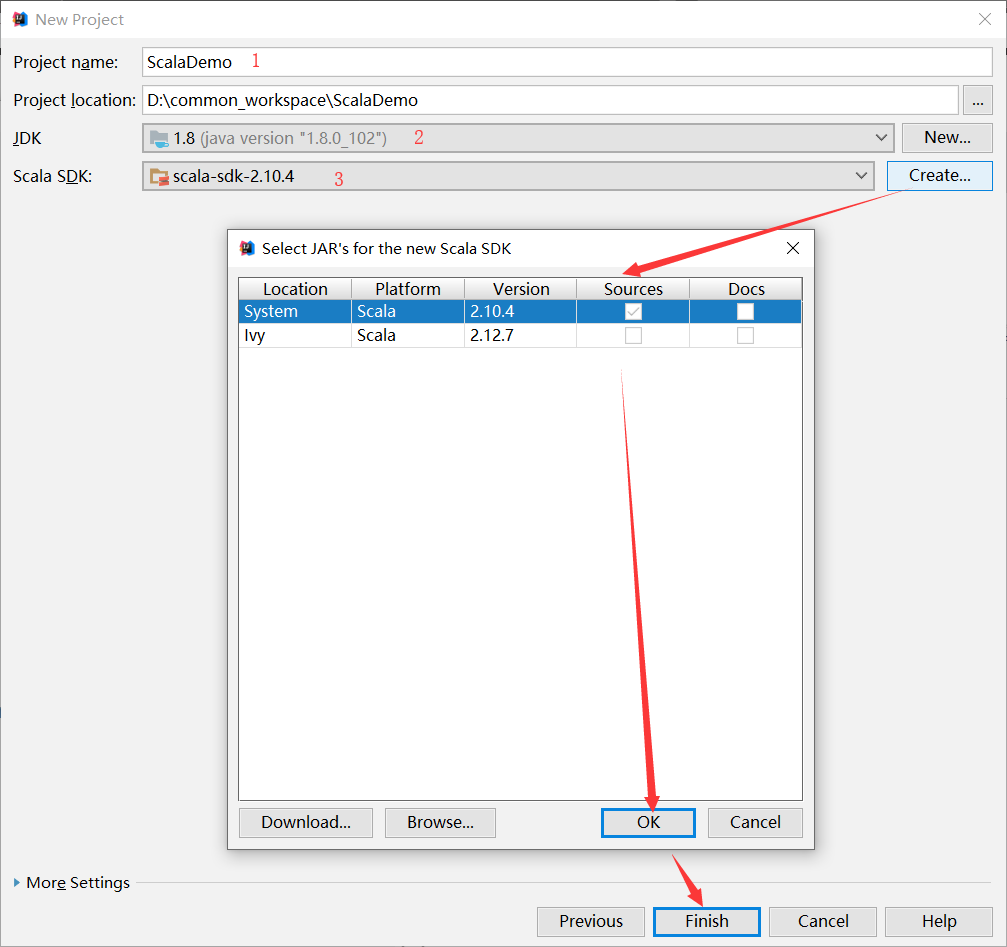Screen dimensions: 1007x947
Task: Sort by the Platform column header
Action: click(408, 289)
